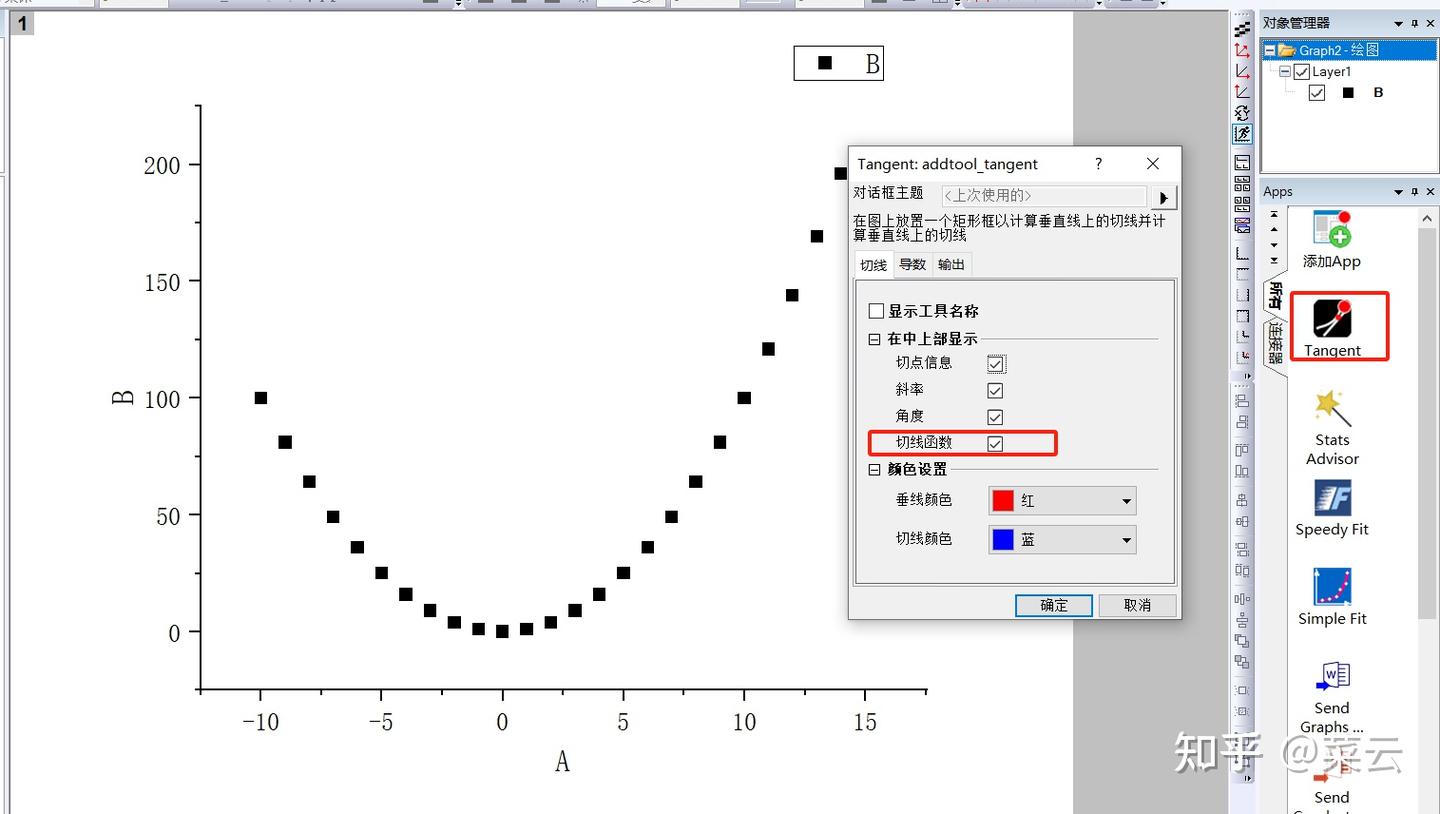This screenshot has height=814, width=1440.
Task: Switch to 切线 tab
Action: pos(874,265)
